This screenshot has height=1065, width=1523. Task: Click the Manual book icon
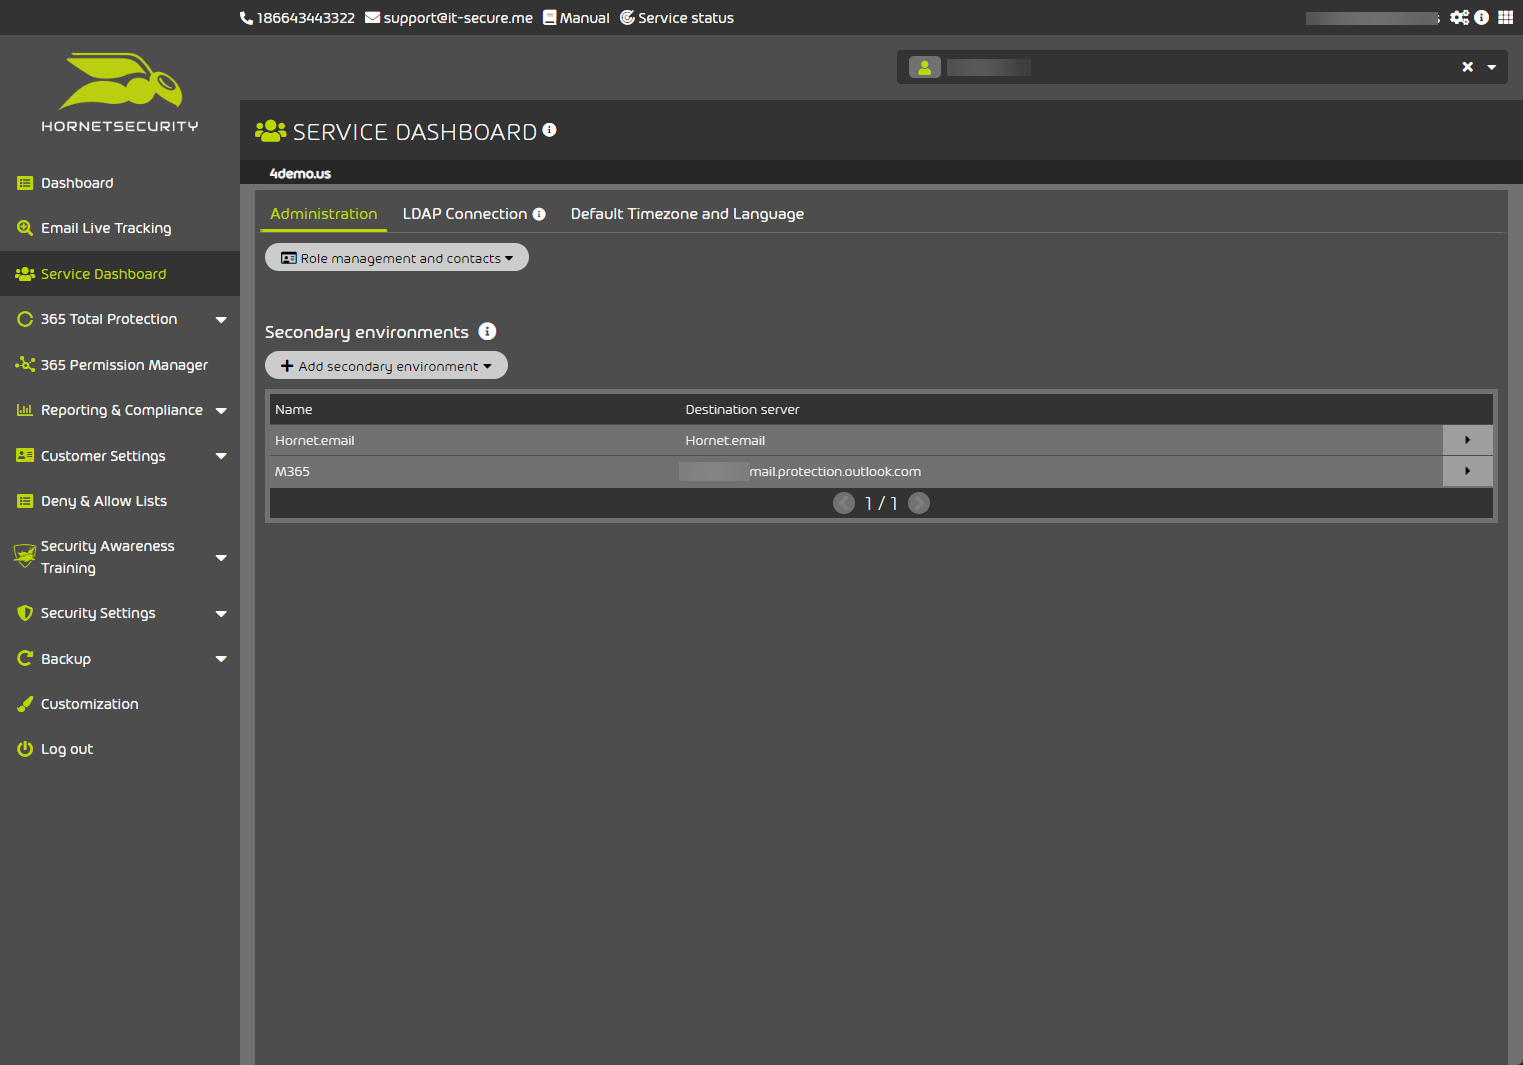click(549, 18)
